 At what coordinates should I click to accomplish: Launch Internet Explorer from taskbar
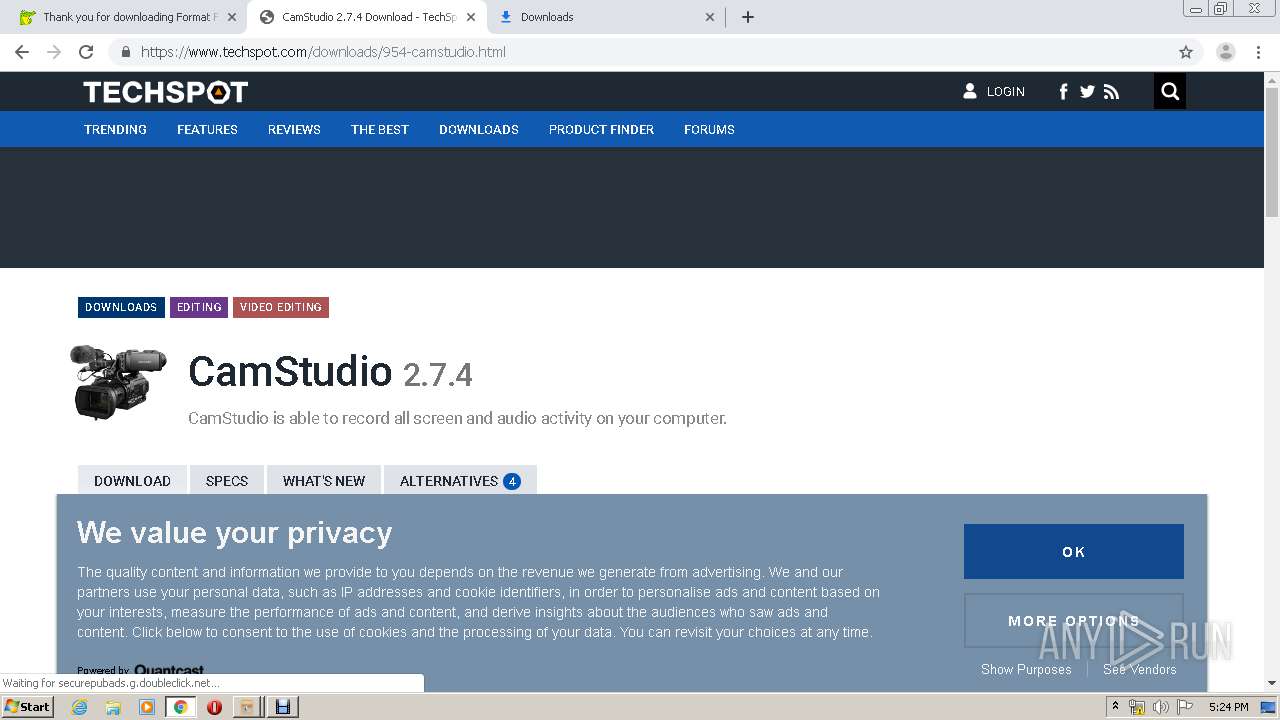79,707
